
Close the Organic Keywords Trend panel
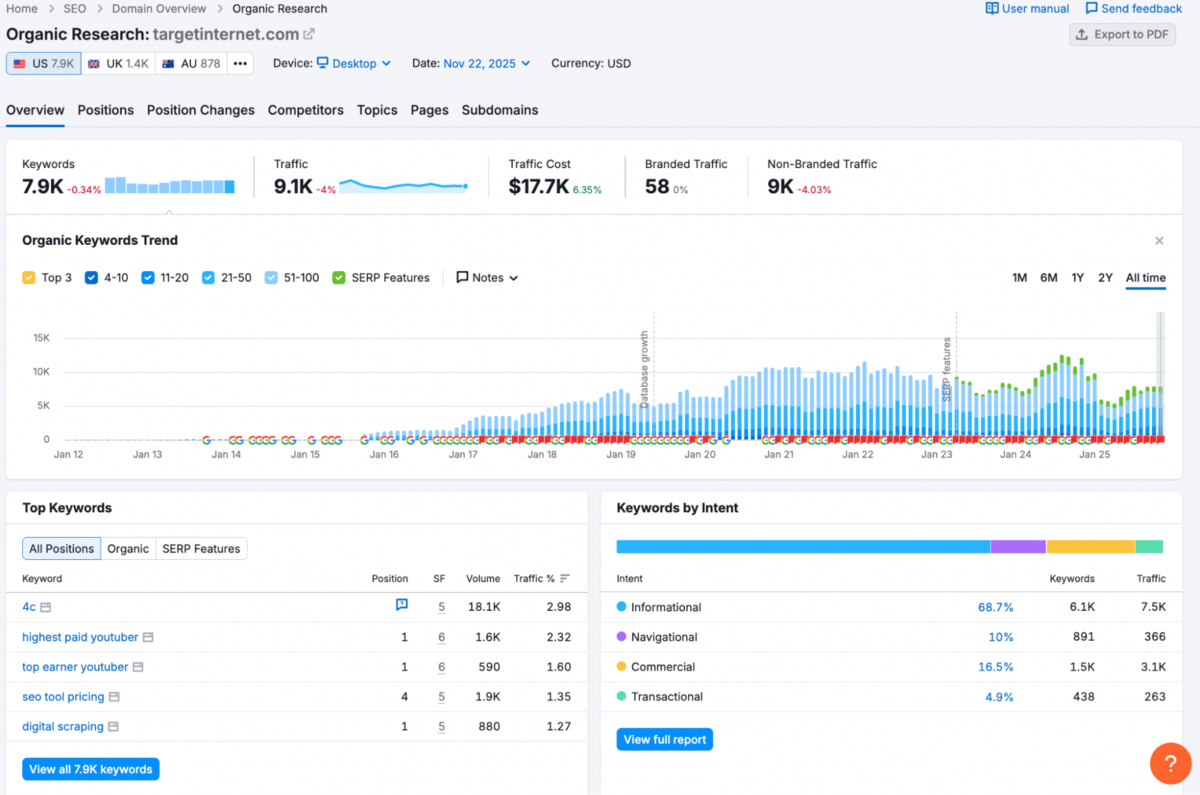pos(1159,240)
